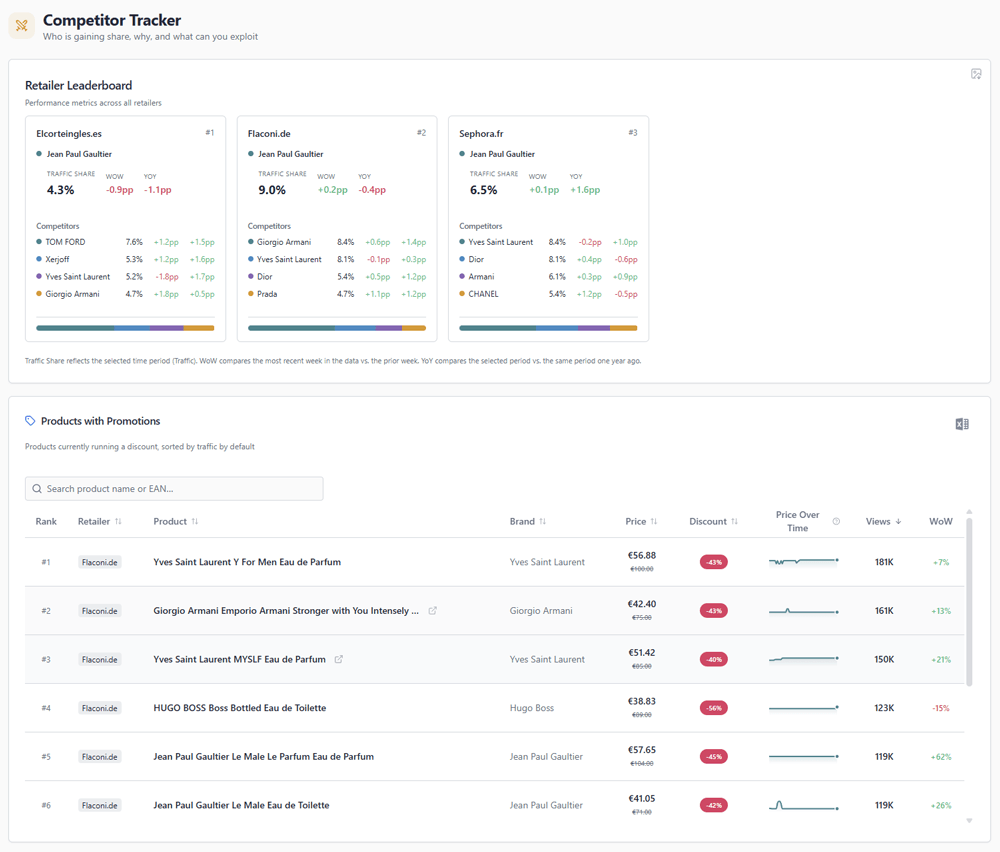Click the down arrow of the table scrollbar
Viewport: 1000px width, 852px height.
click(x=969, y=821)
